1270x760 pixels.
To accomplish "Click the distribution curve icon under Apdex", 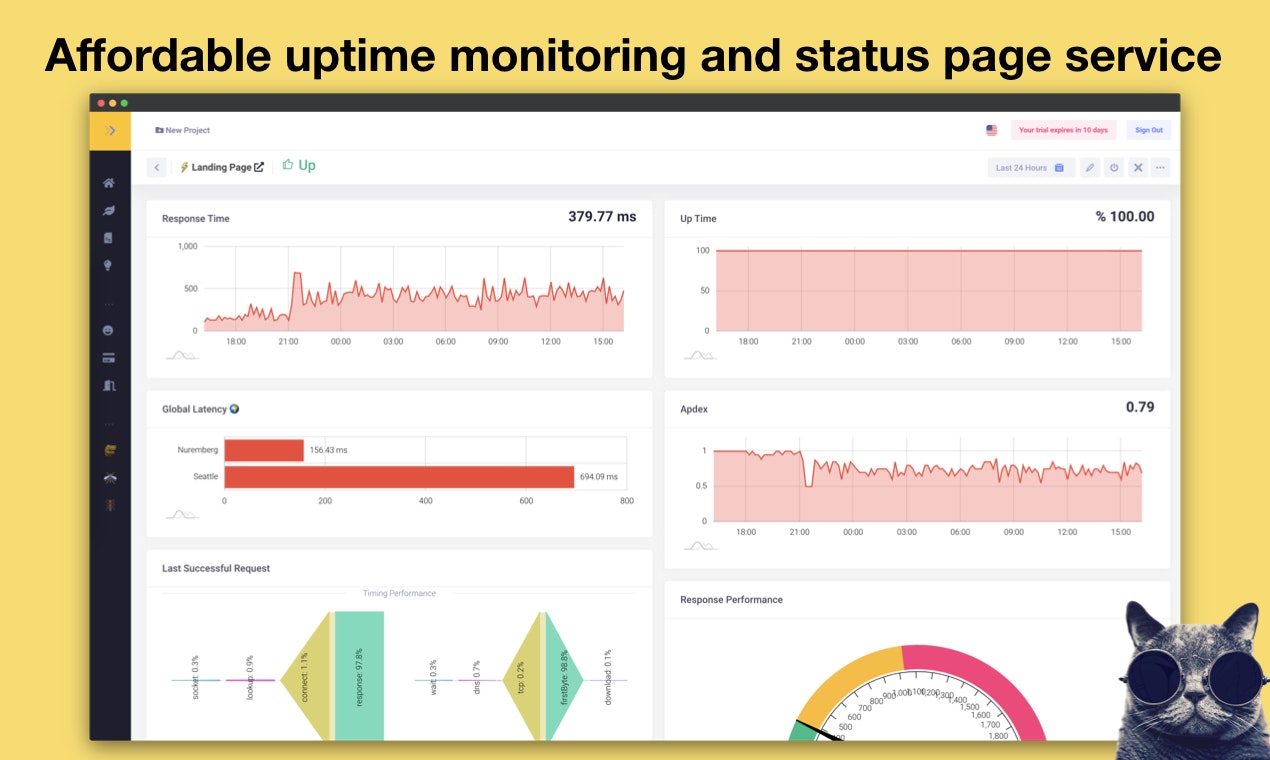I will (x=700, y=546).
